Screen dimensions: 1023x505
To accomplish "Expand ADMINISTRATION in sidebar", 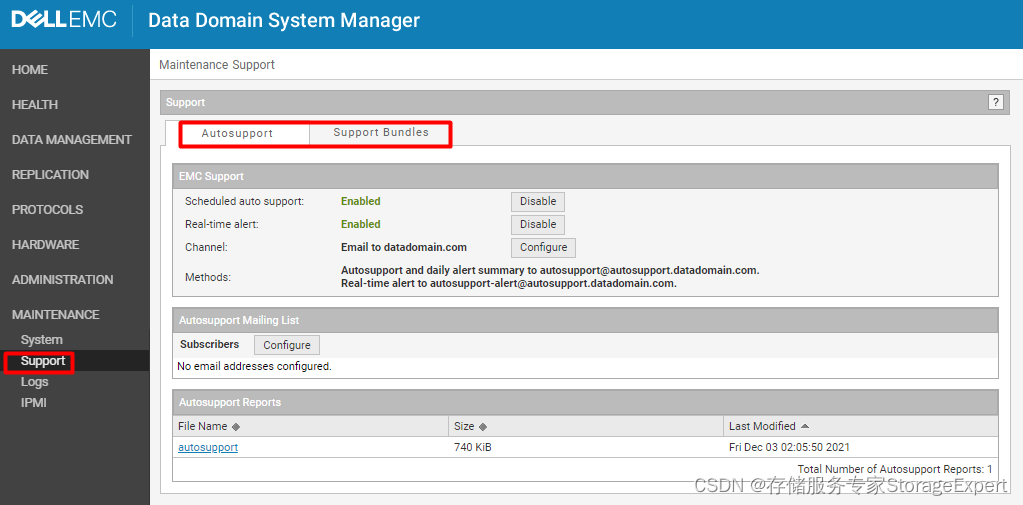I will pos(63,279).
